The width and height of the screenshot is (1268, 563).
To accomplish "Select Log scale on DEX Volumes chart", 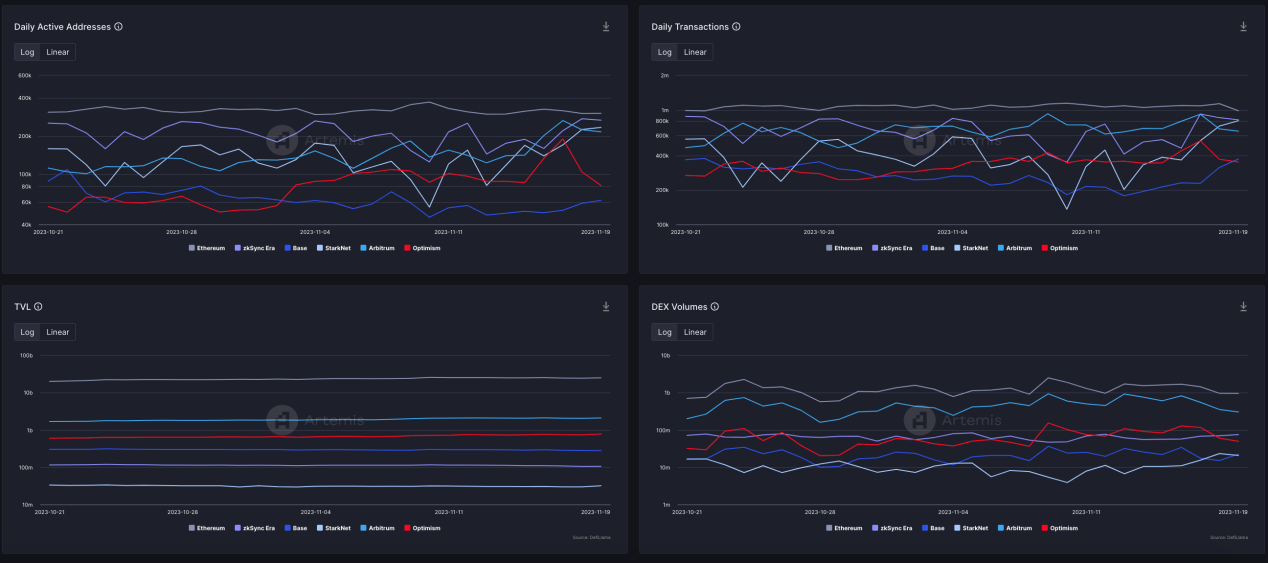I will tap(664, 332).
